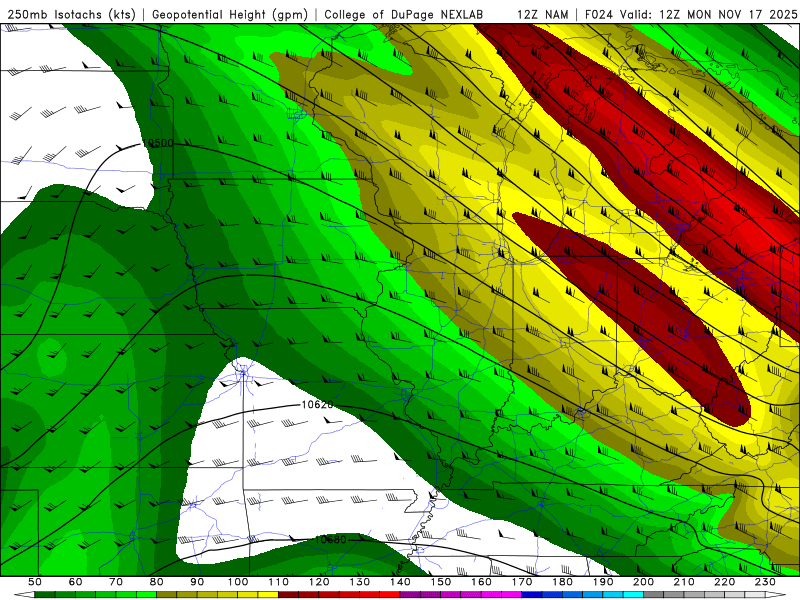Click the 180 knot scale label

click(x=562, y=582)
